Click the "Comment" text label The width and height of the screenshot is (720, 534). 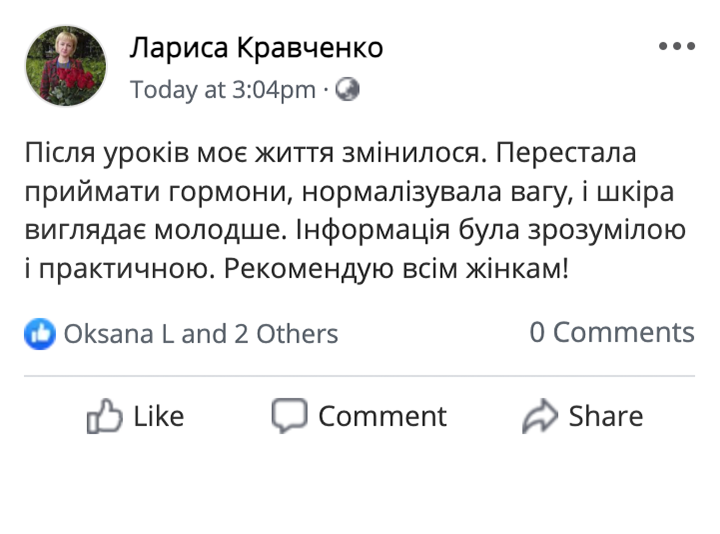tap(382, 416)
